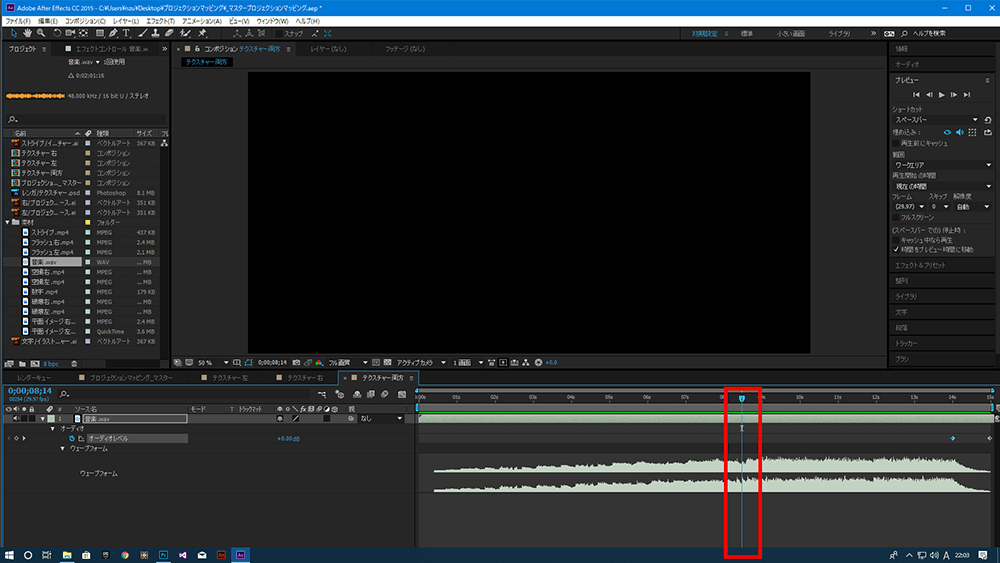The image size is (1000, 563).
Task: Select the Hand tool in the toolbar
Action: point(26,33)
